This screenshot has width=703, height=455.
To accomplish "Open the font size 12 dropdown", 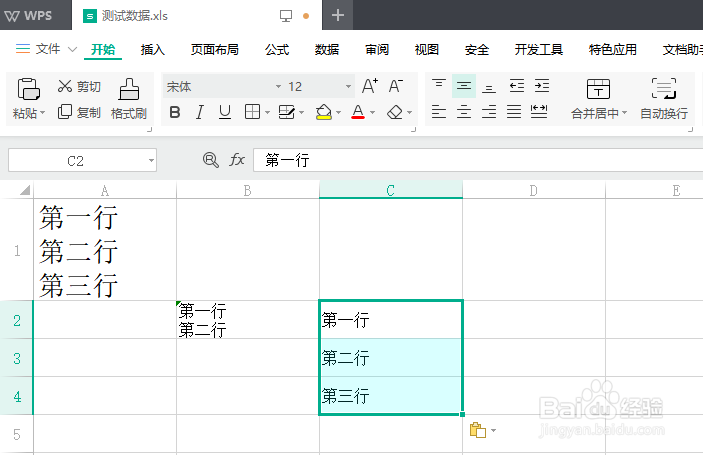I will [x=348, y=86].
